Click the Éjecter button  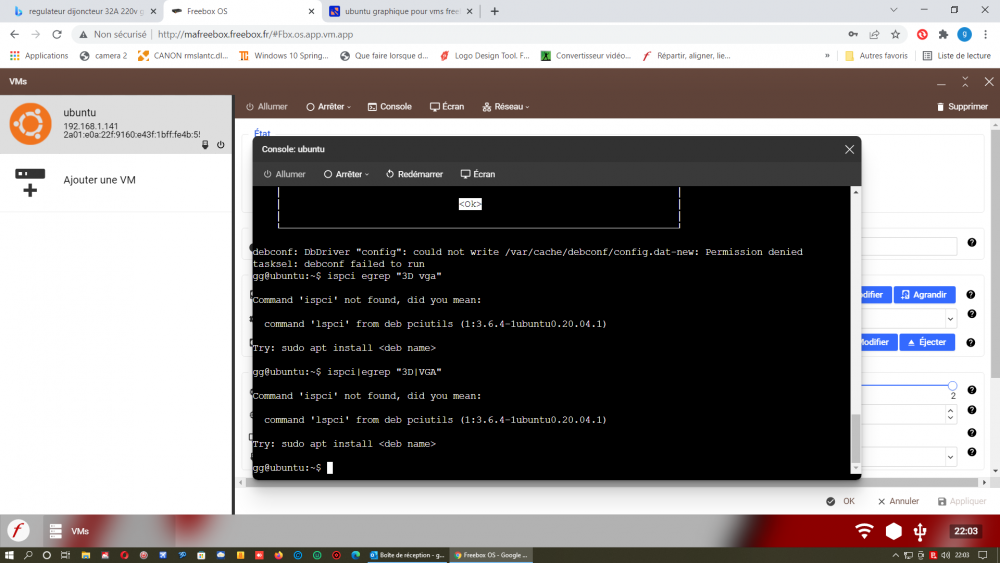[926, 342]
